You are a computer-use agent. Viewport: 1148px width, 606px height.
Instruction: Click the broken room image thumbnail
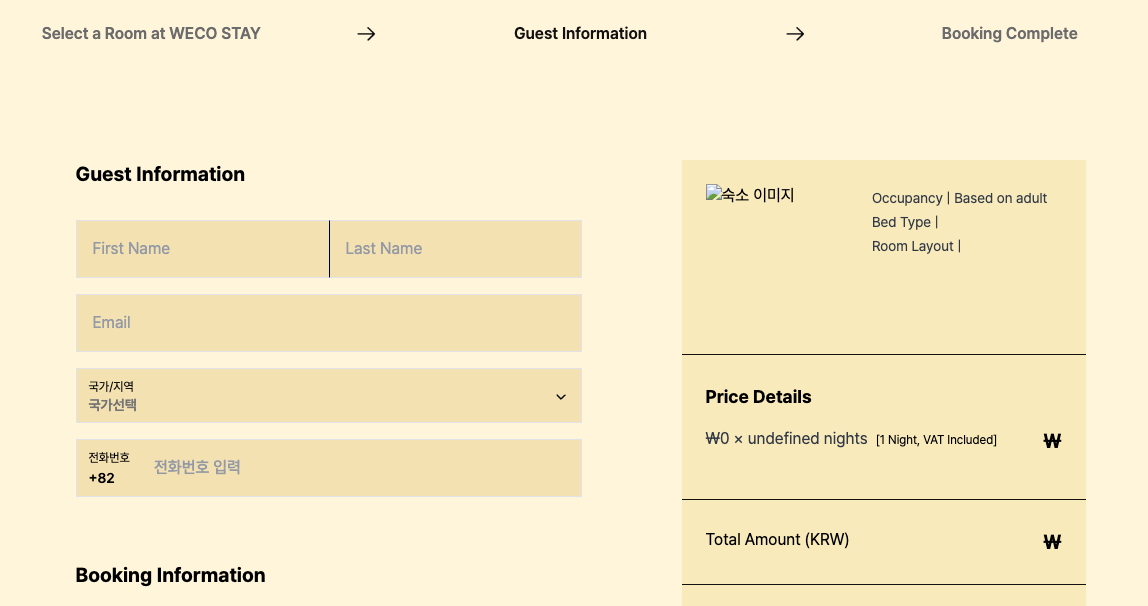pos(750,195)
